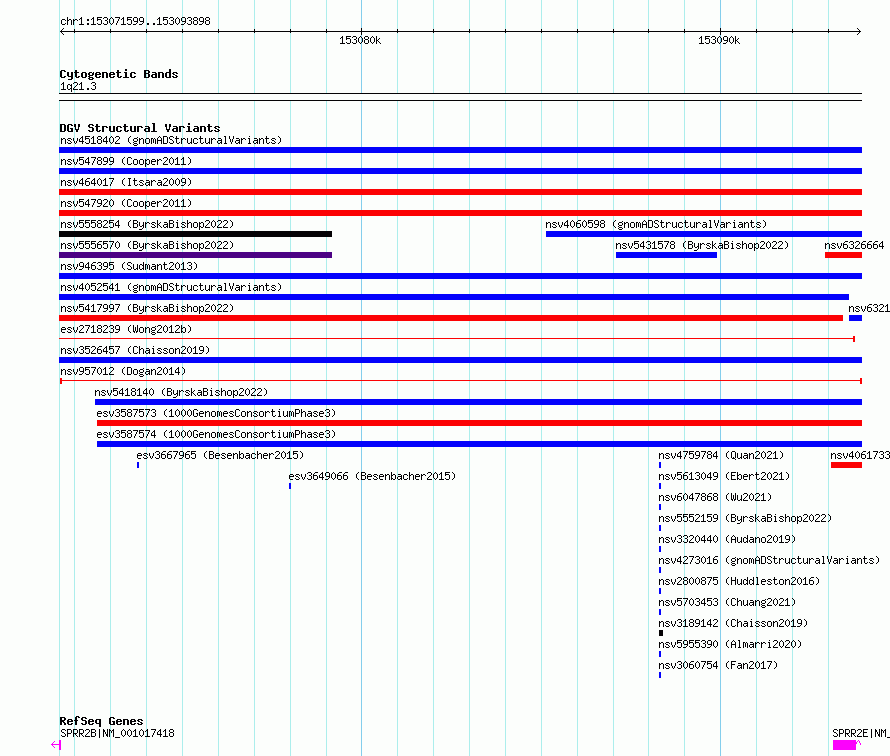Open the nsv464017 (Itsara2009) variant label
This screenshot has height=756, width=890.
click(126, 182)
